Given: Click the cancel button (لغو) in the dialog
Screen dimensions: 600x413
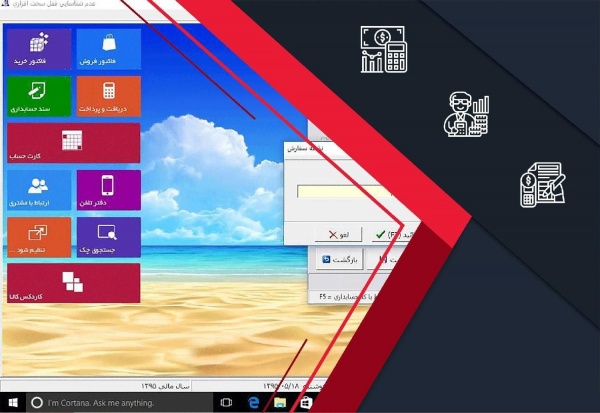Looking at the screenshot, I should coord(338,234).
